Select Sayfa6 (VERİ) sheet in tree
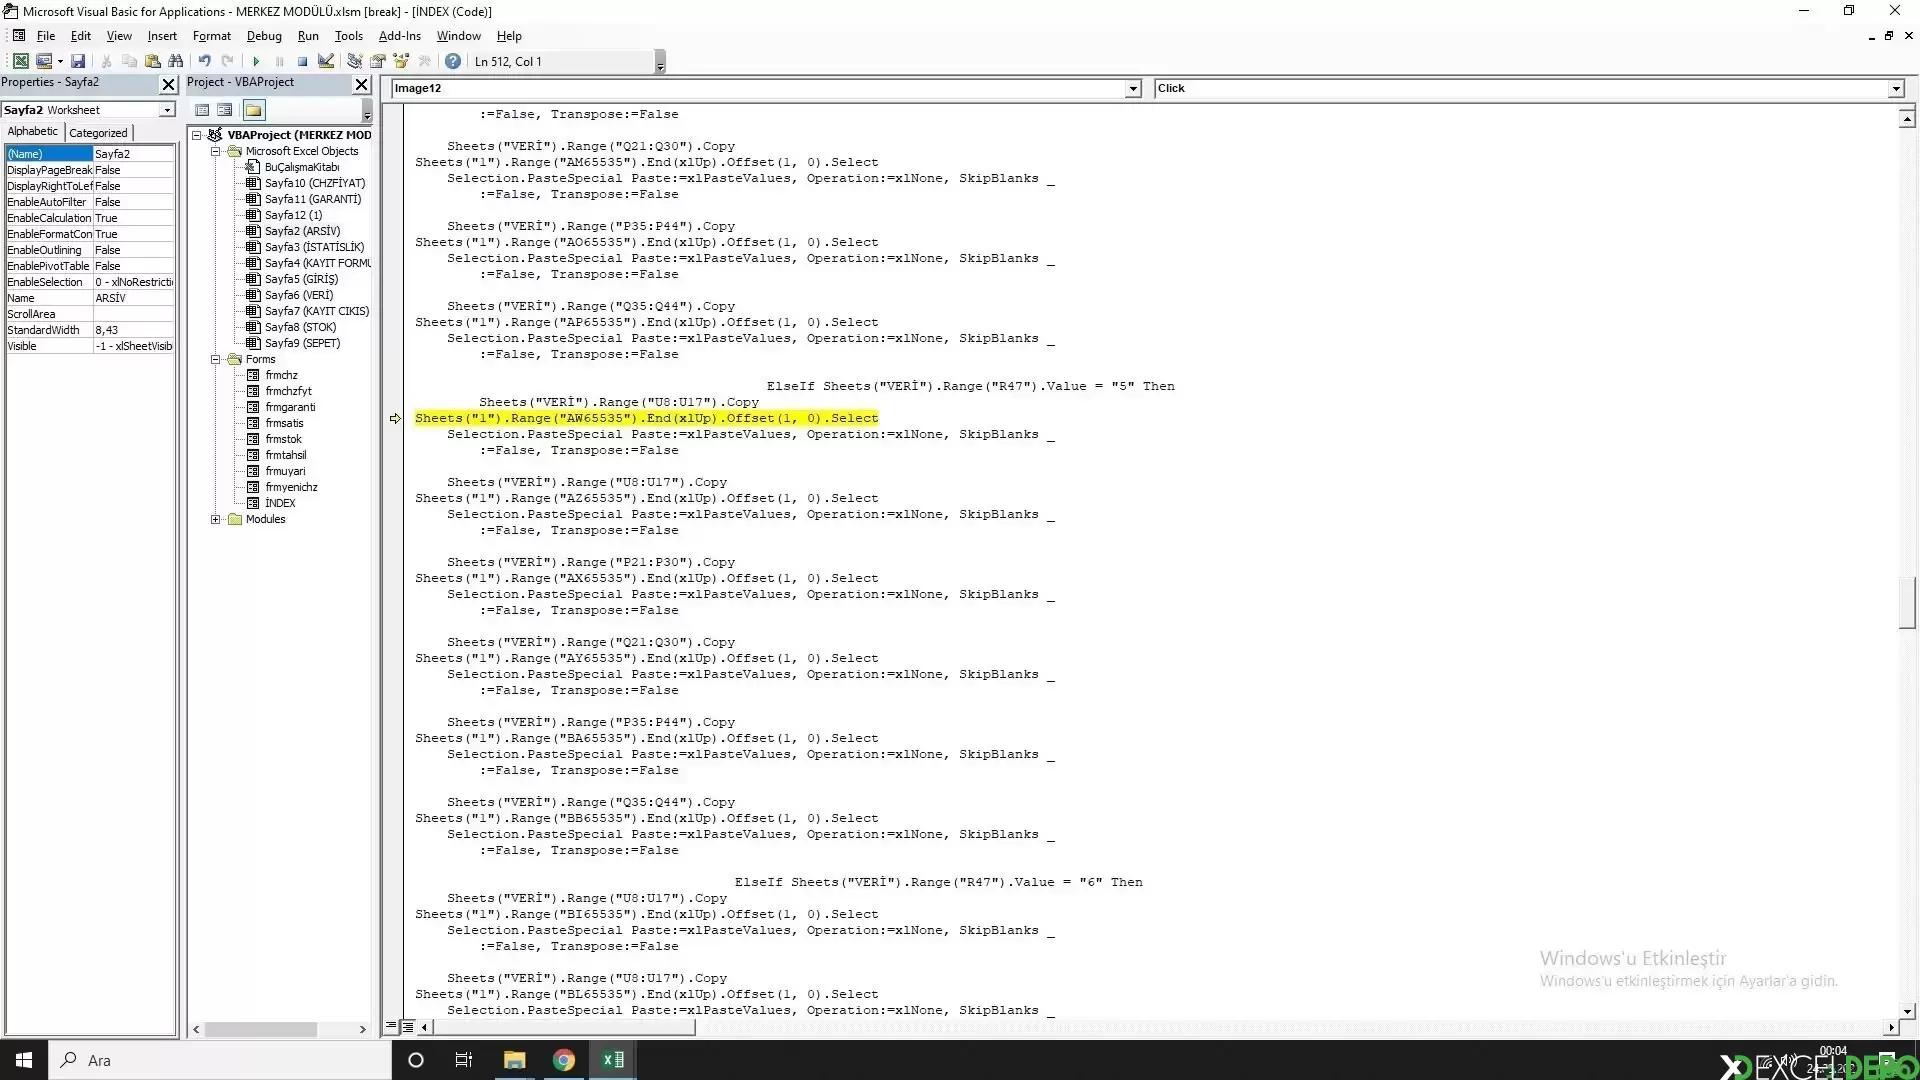The width and height of the screenshot is (1920, 1080). click(x=299, y=295)
